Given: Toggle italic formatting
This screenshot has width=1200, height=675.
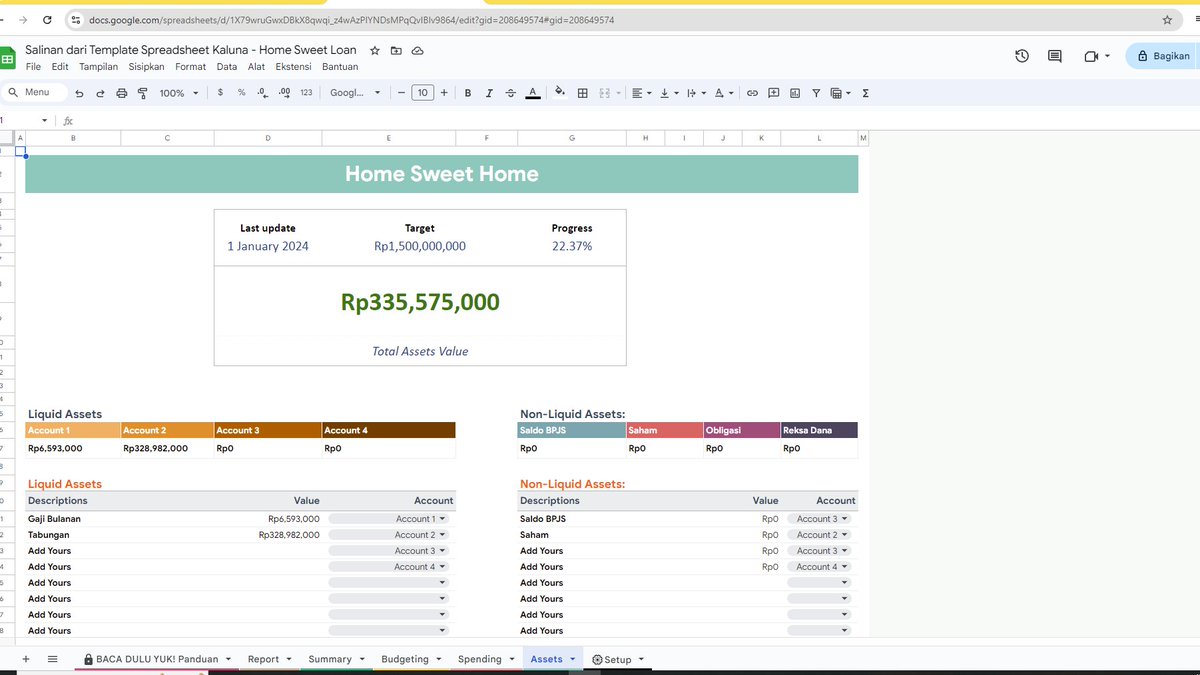Looking at the screenshot, I should [489, 93].
